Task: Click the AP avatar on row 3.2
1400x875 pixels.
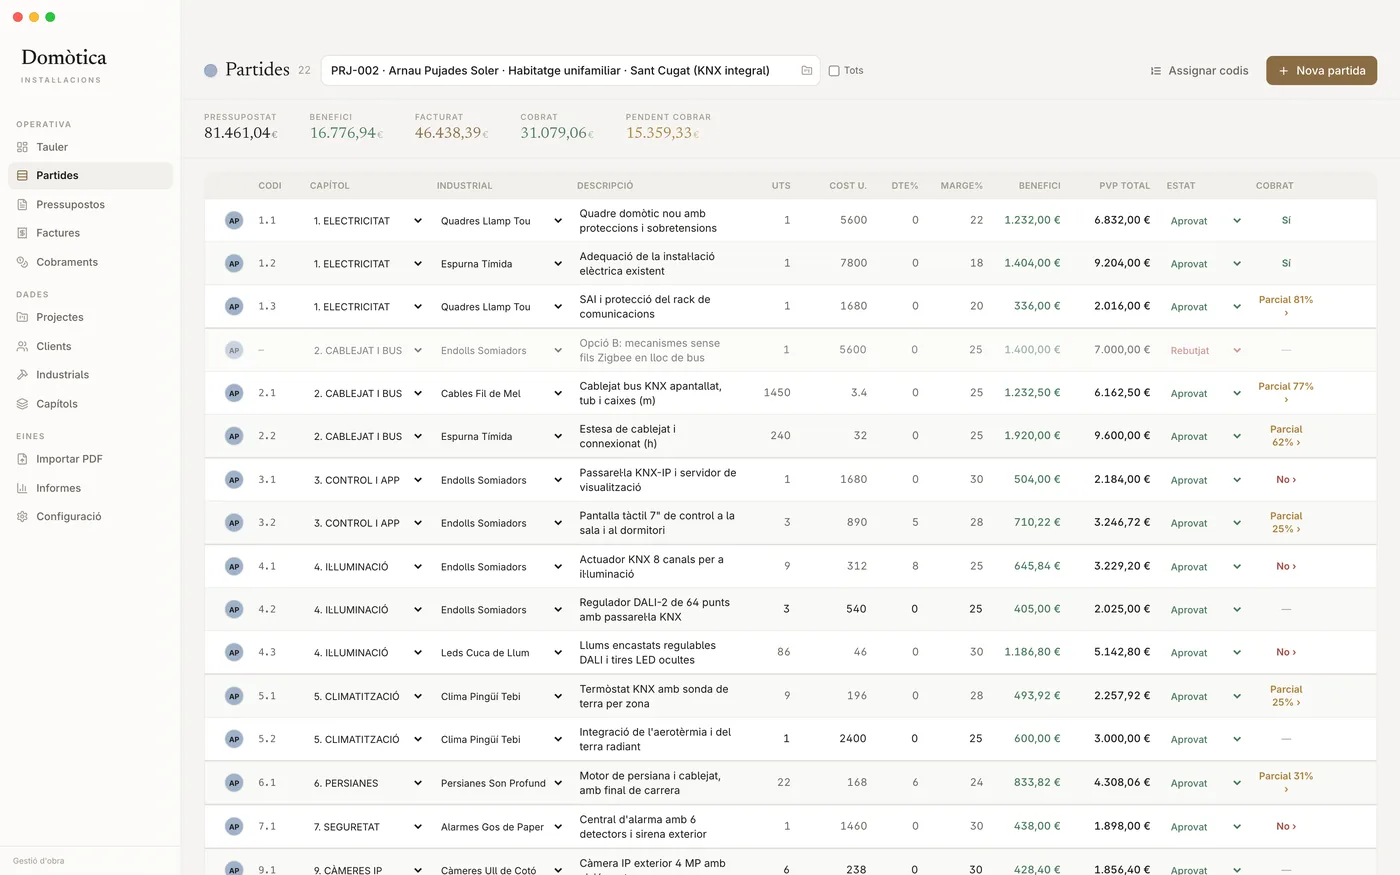Action: click(234, 523)
